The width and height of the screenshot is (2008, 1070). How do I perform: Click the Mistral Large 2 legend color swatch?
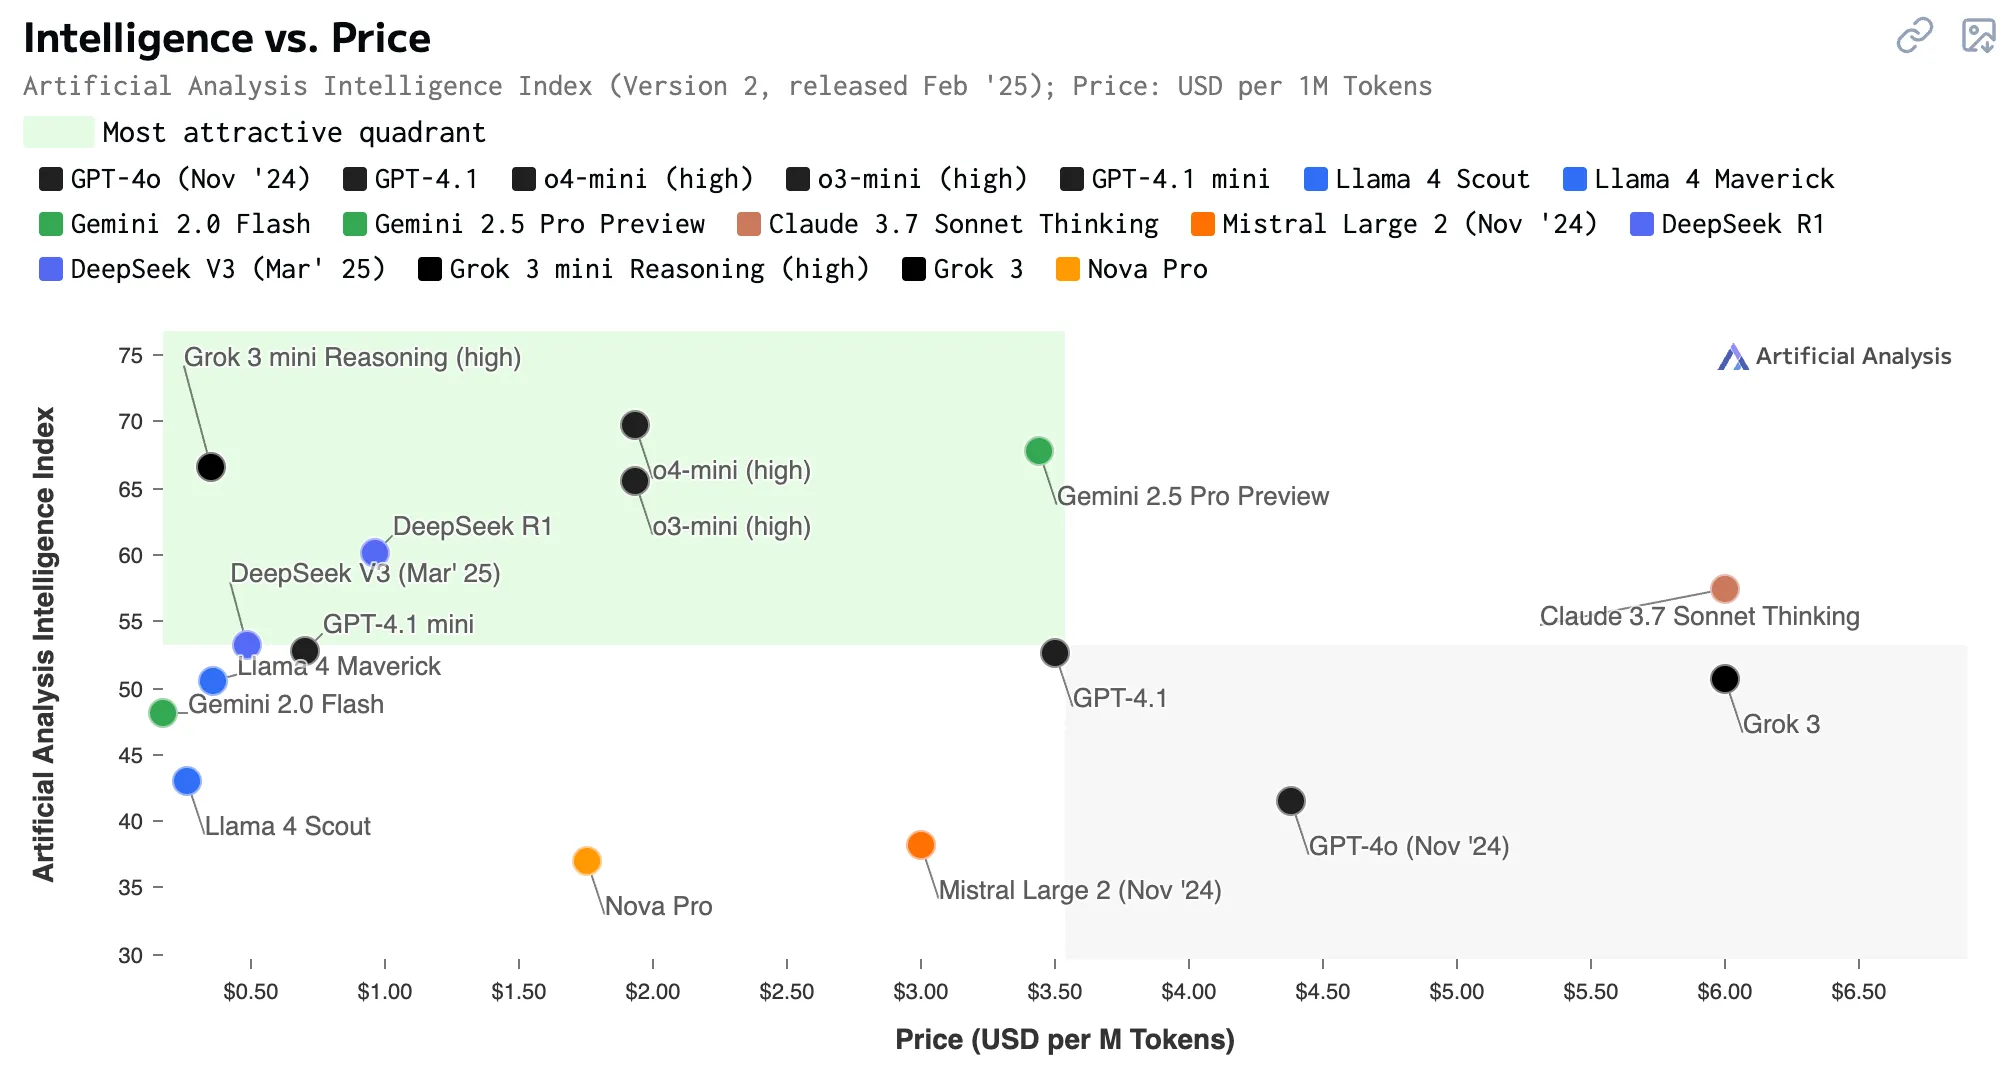1202,224
